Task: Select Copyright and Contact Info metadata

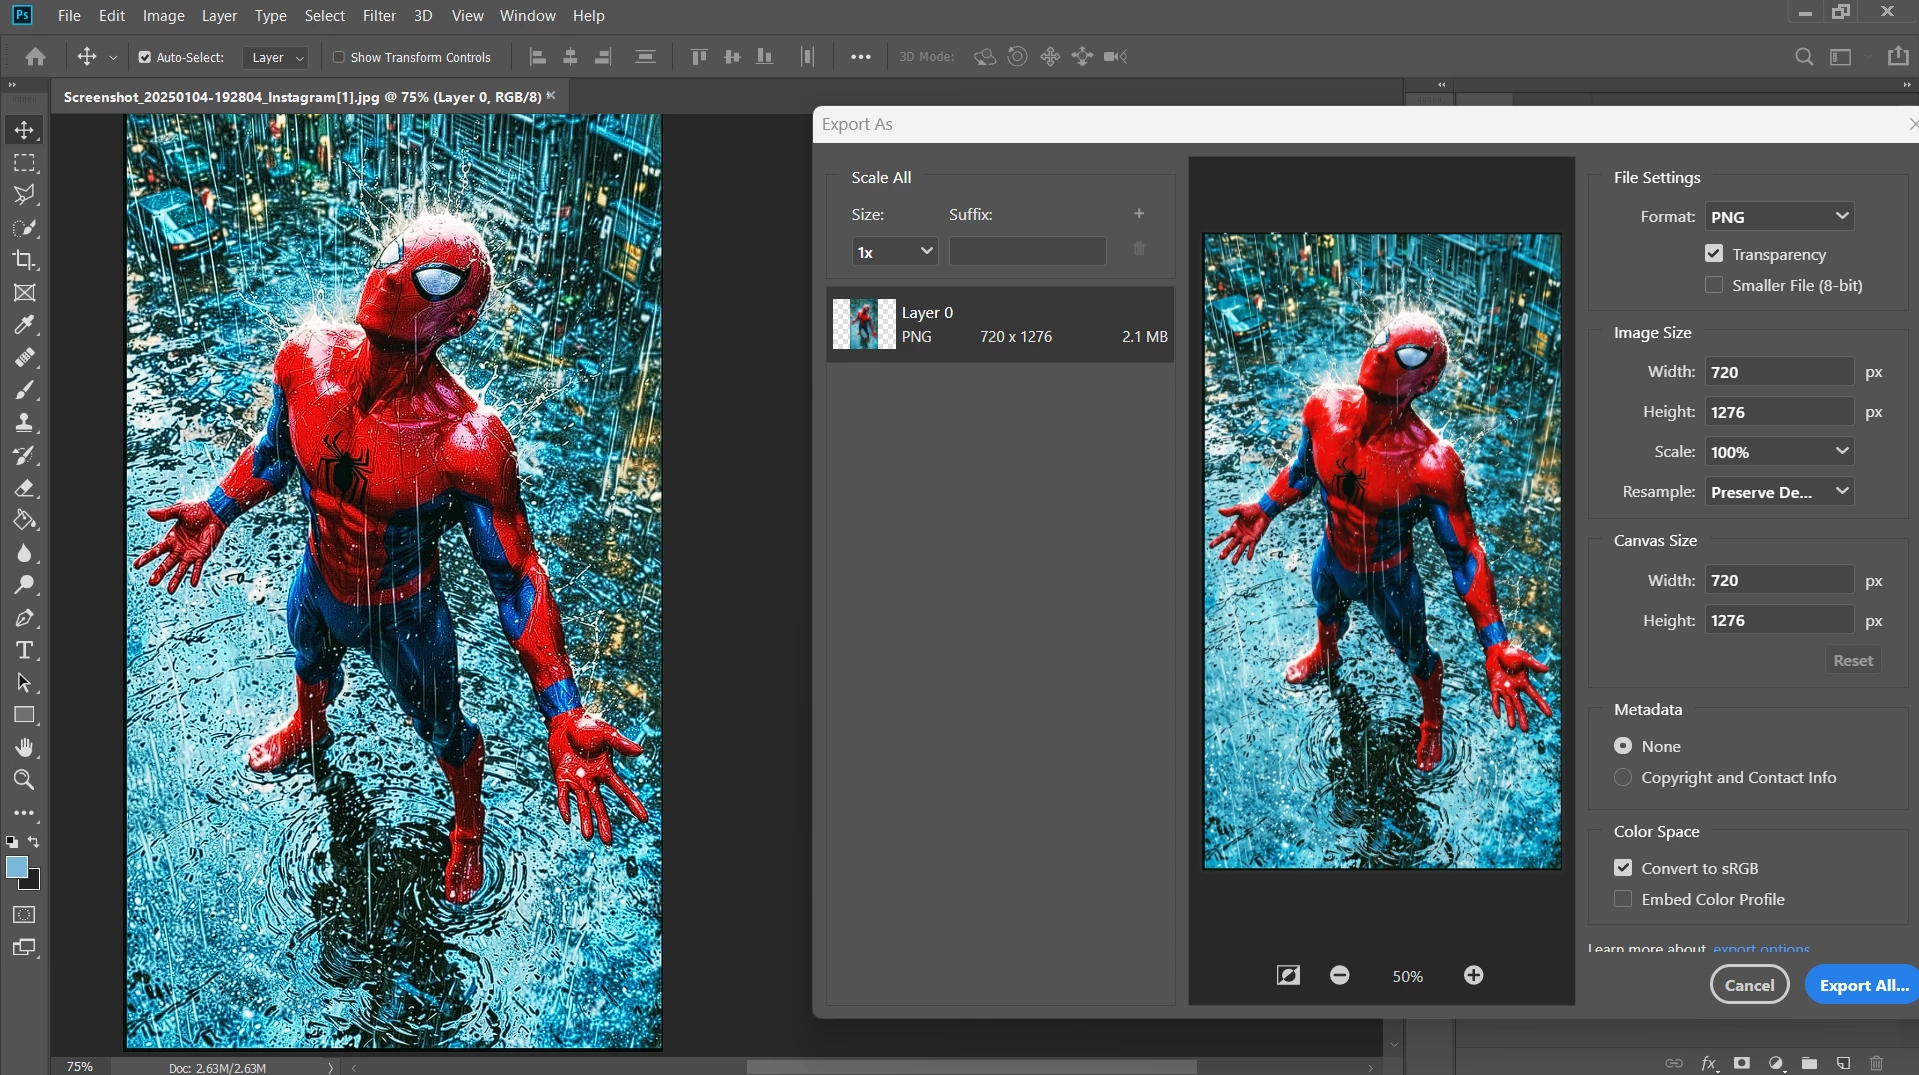Action: coord(1623,778)
